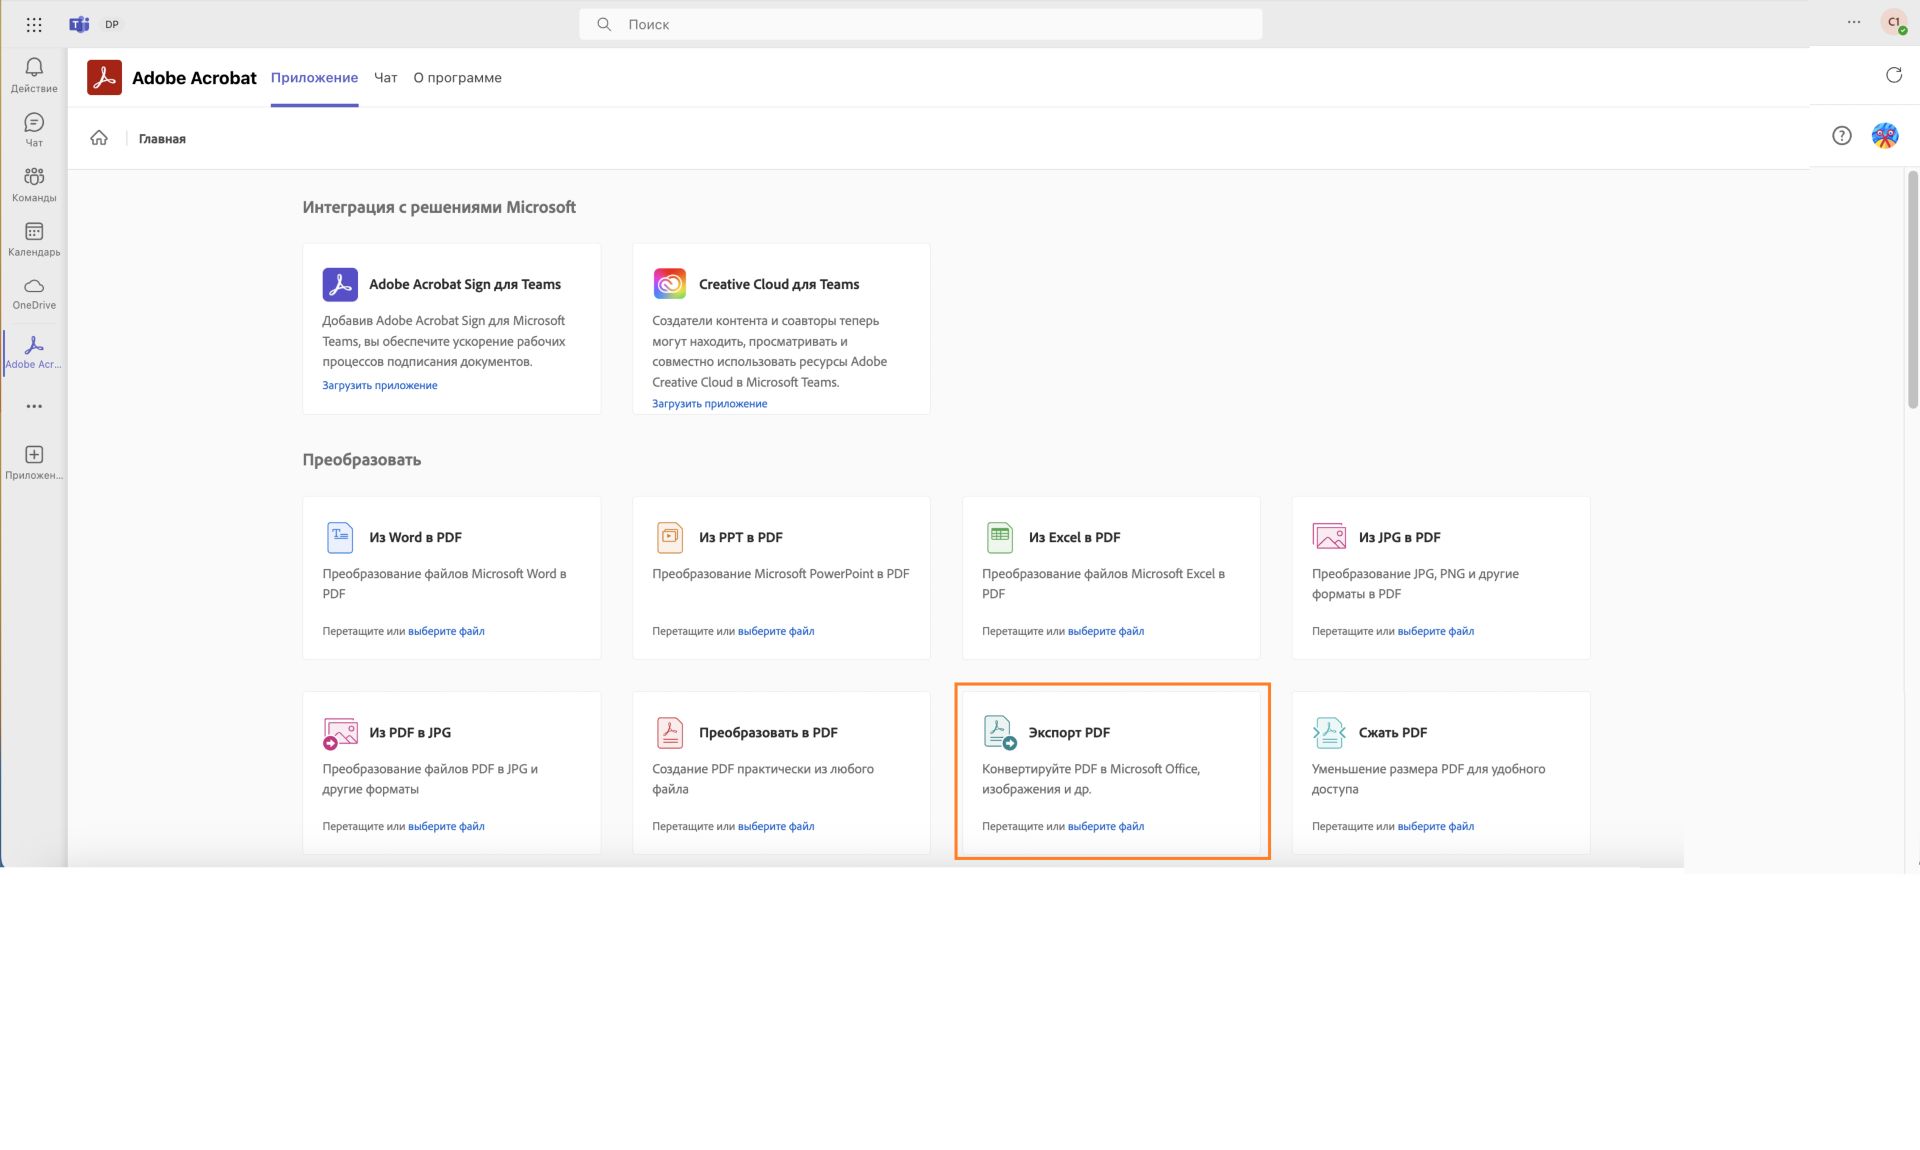Click the Microsoft Teams logo icon
Screen dimensions: 1920x1150
pyautogui.click(x=79, y=24)
